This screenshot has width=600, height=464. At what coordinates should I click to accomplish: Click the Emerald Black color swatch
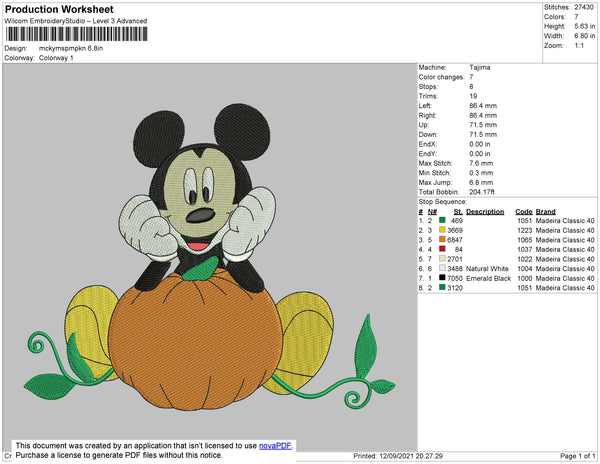coord(442,277)
